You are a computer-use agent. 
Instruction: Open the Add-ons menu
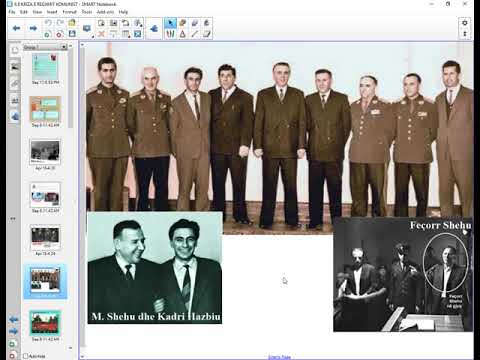coord(105,12)
